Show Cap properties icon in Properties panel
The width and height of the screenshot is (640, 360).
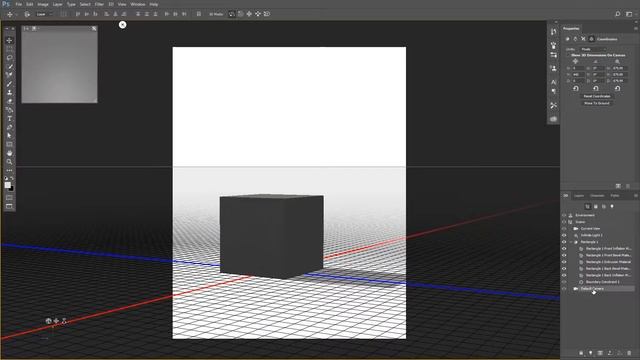(583, 39)
